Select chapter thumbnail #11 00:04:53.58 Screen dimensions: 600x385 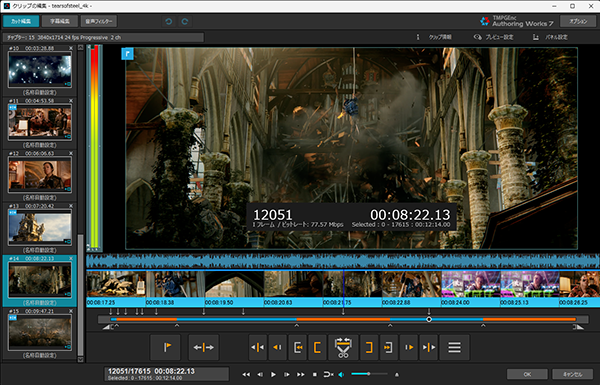40,122
